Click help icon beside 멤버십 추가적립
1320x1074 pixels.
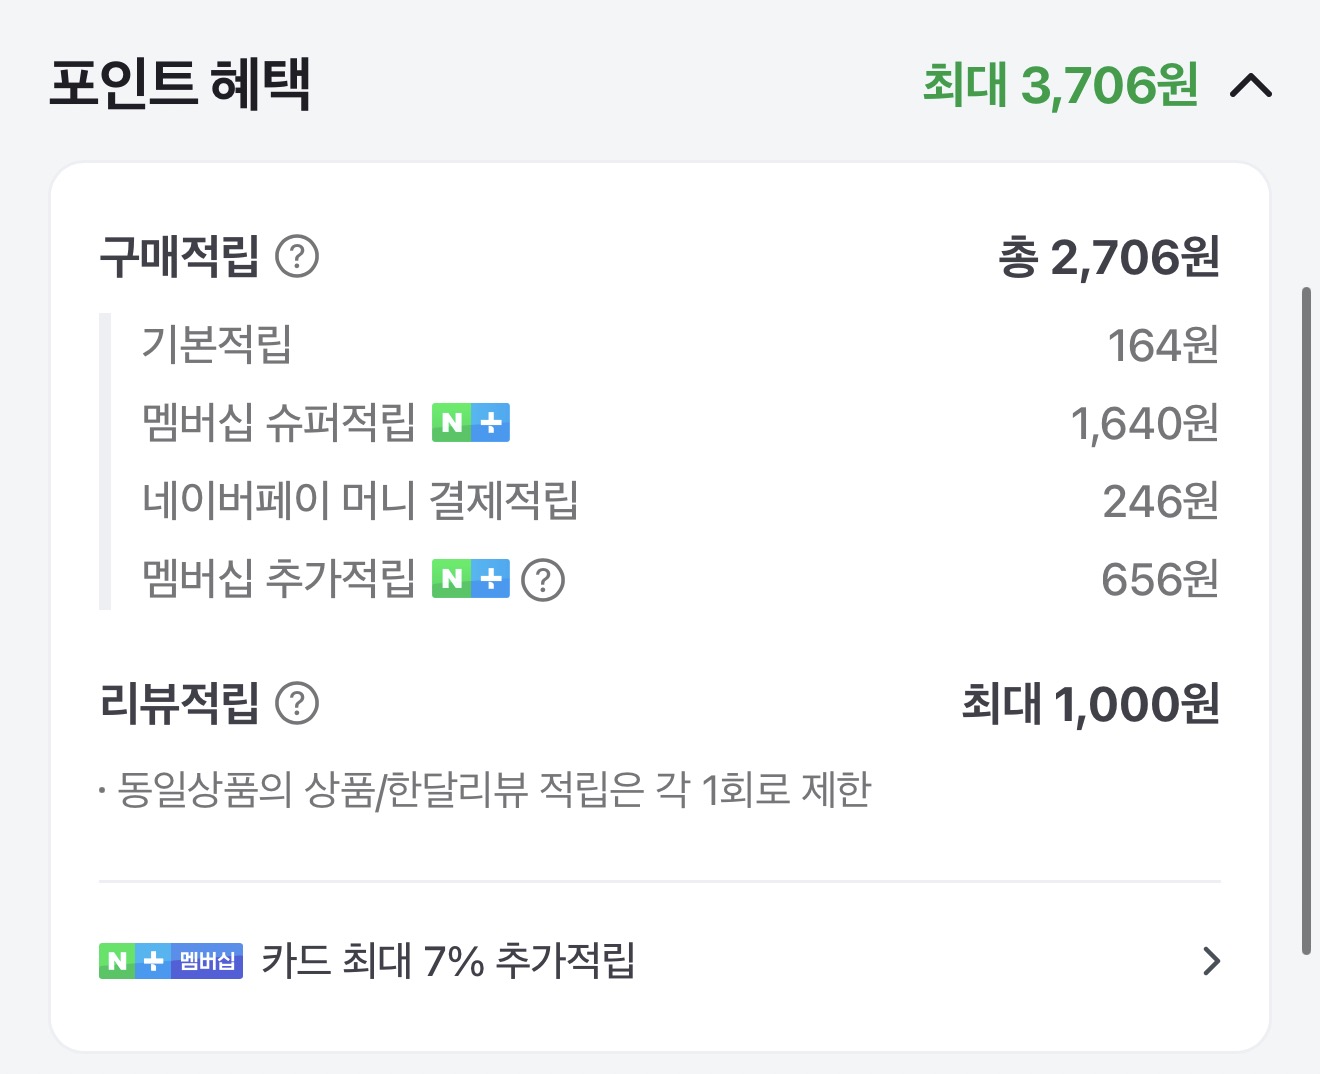pyautogui.click(x=544, y=580)
